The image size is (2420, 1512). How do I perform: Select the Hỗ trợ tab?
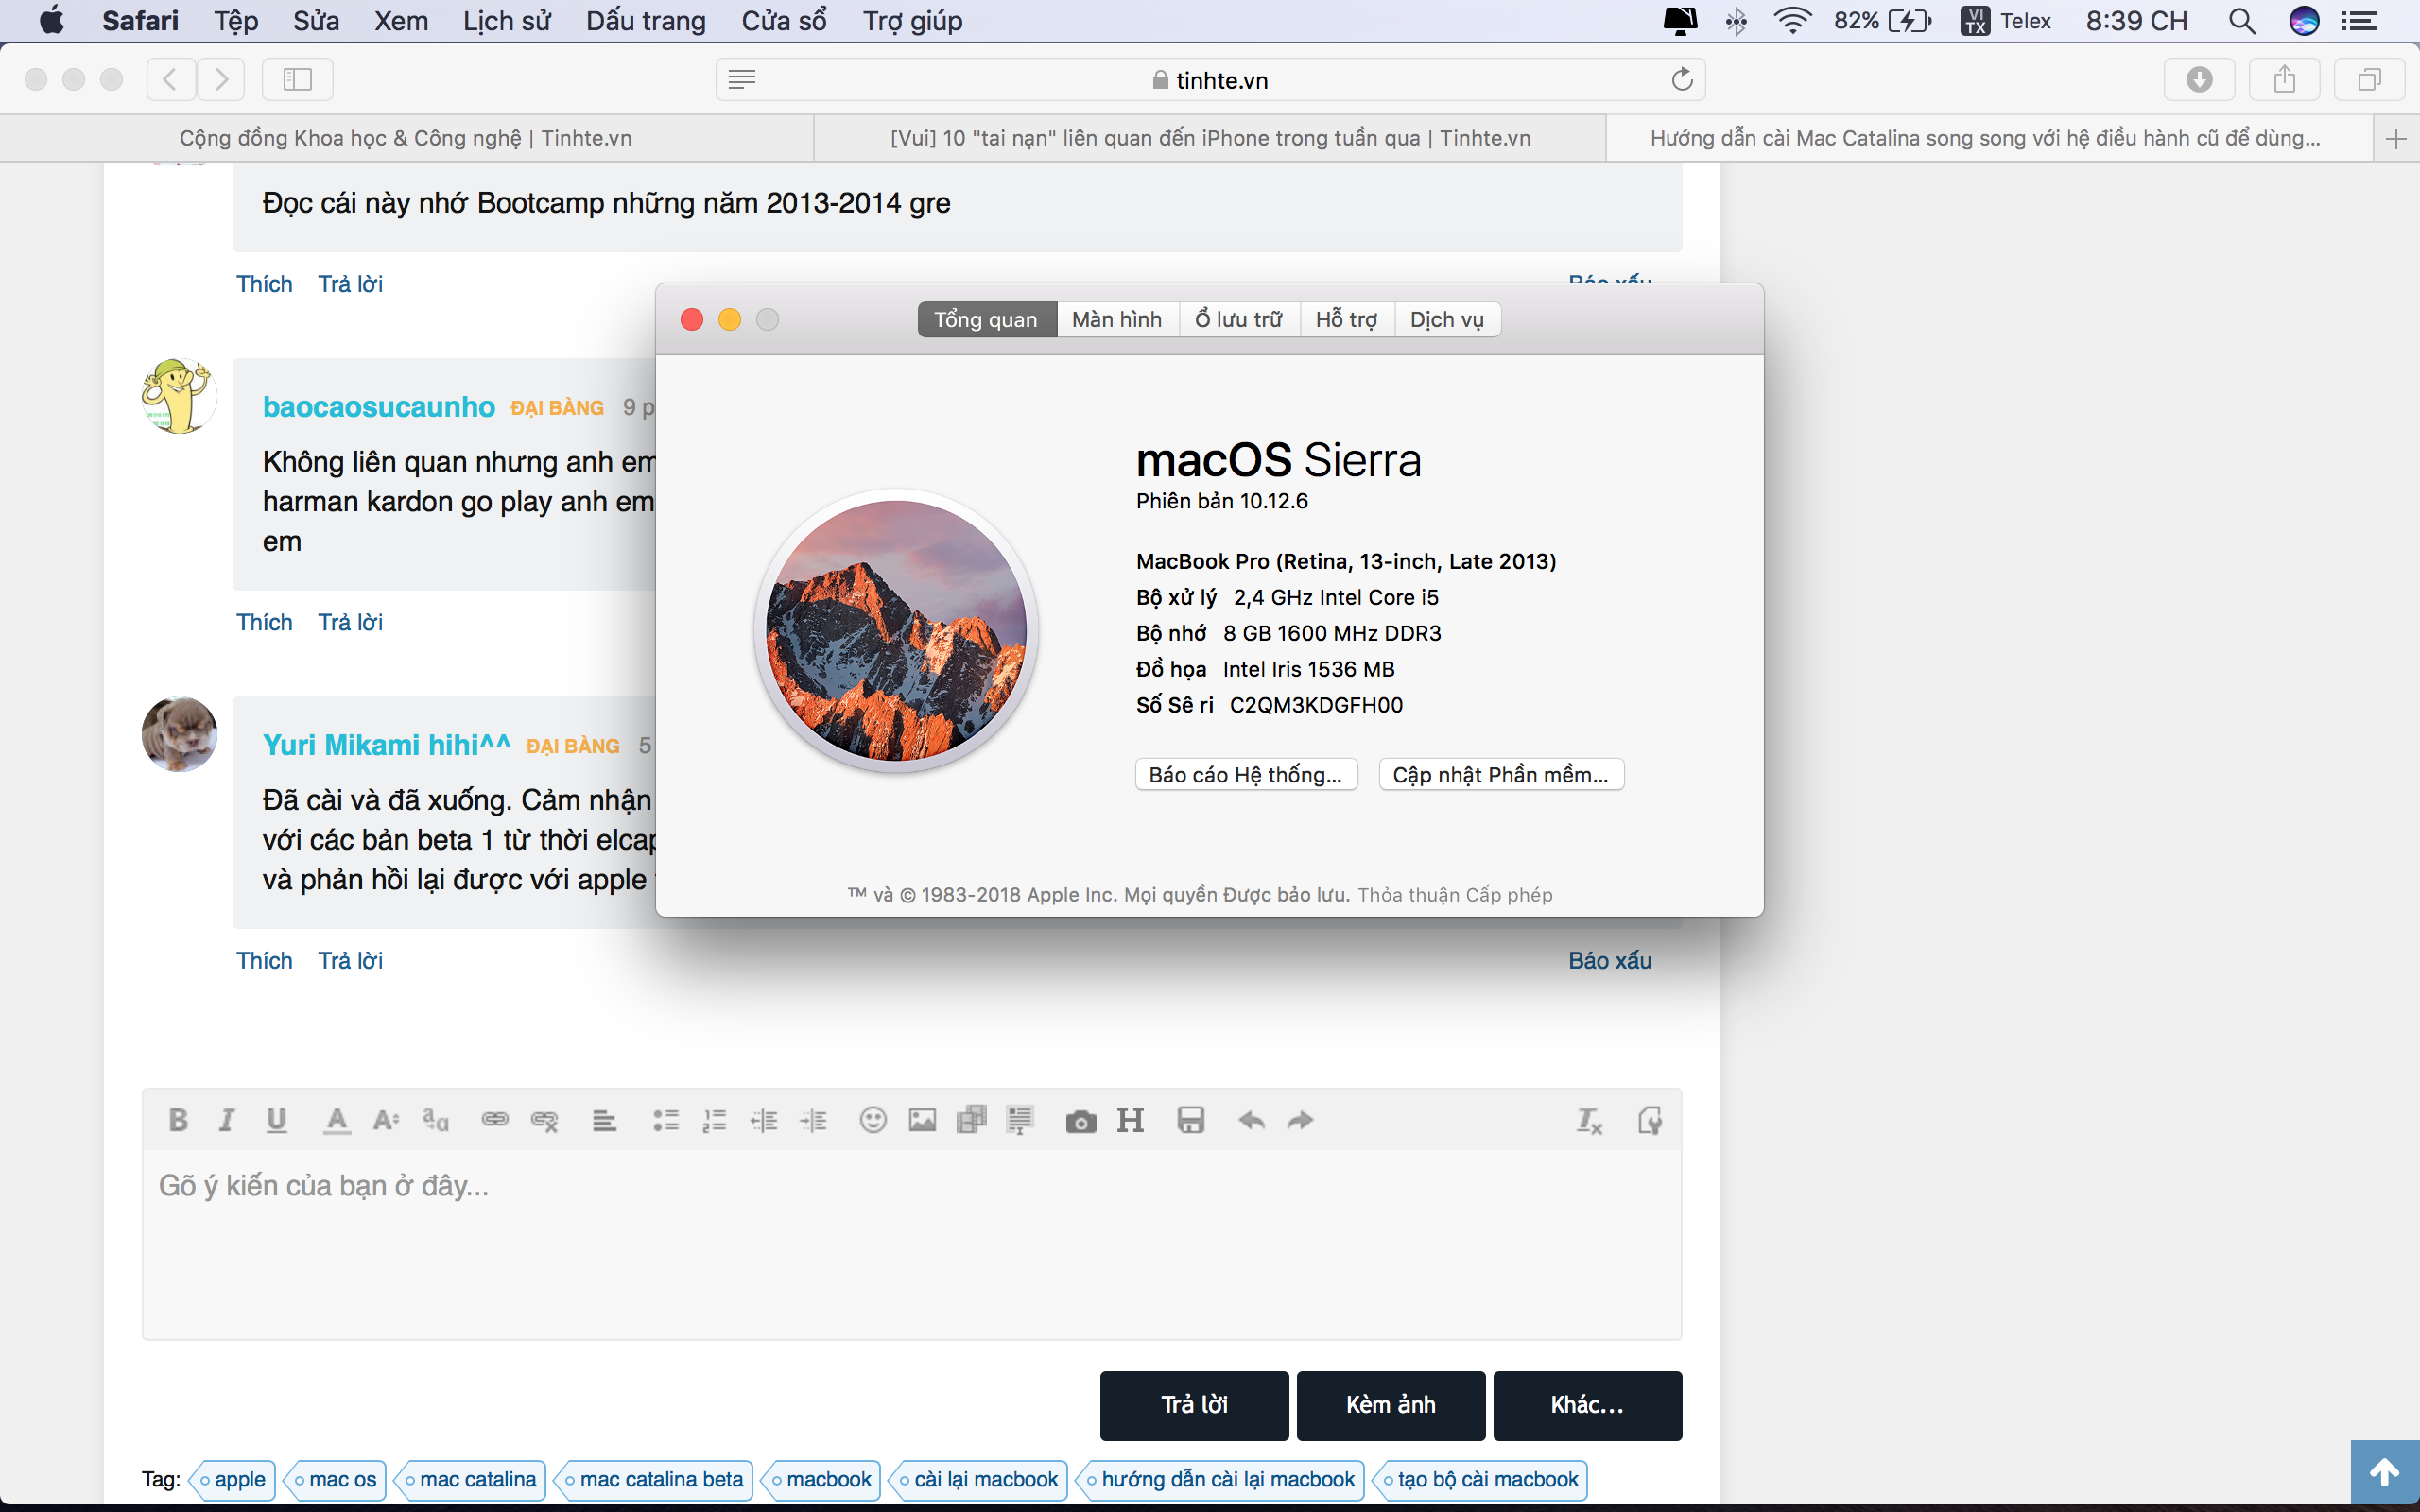[1347, 319]
